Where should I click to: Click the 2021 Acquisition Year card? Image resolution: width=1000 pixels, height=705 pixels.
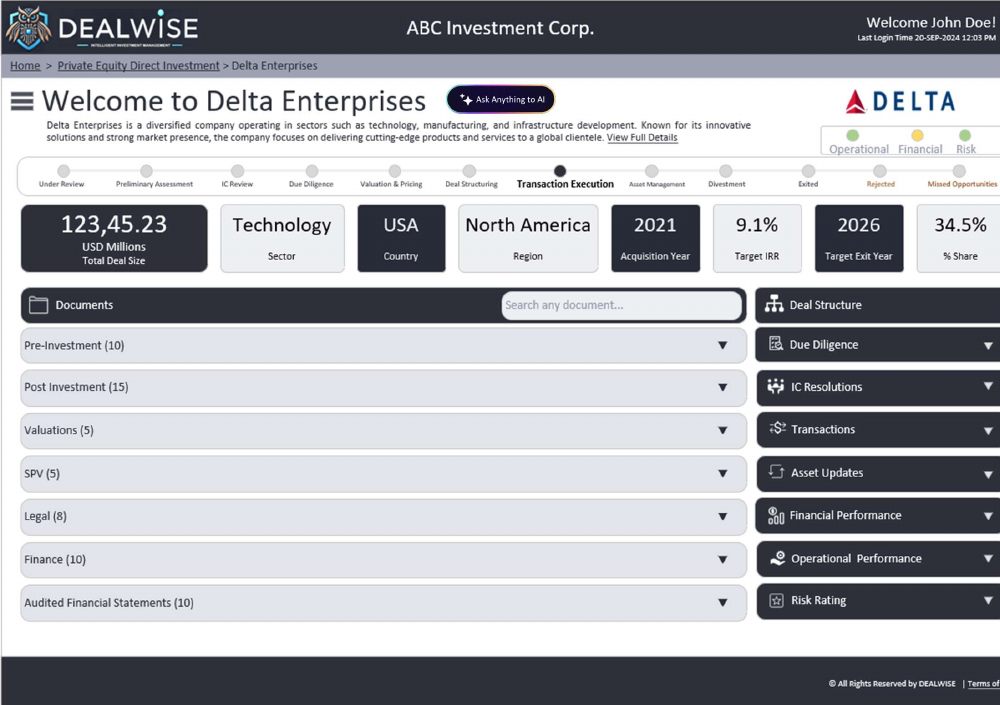[x=656, y=239]
